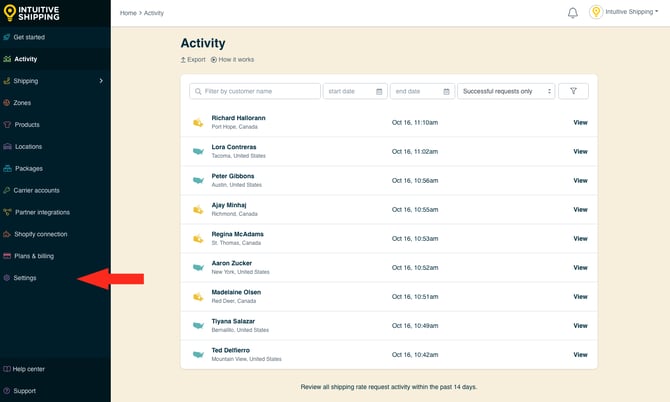Click Home in the breadcrumb

coord(128,13)
